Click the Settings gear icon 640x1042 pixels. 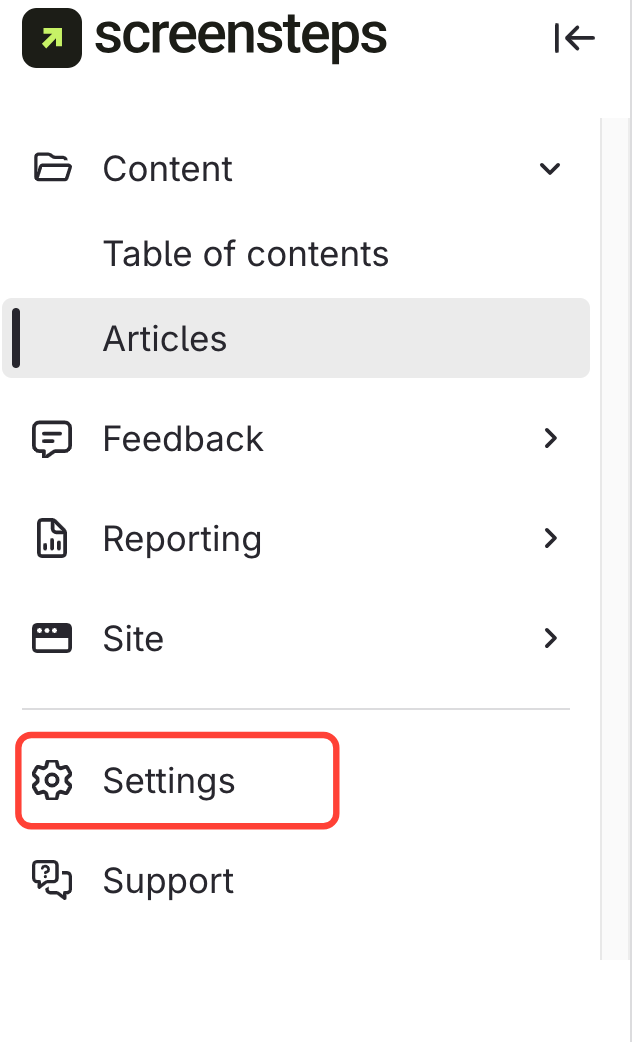pos(52,781)
